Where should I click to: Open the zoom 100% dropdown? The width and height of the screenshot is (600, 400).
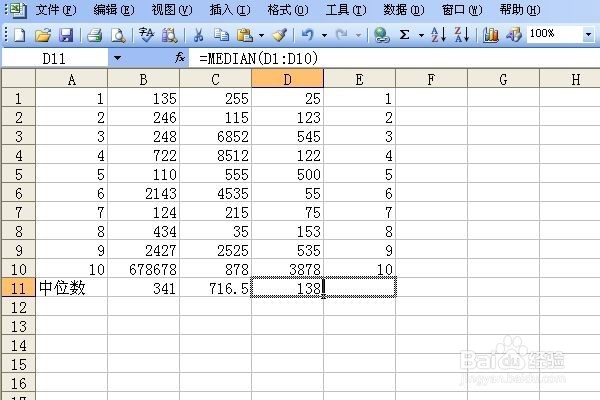pyautogui.click(x=589, y=35)
